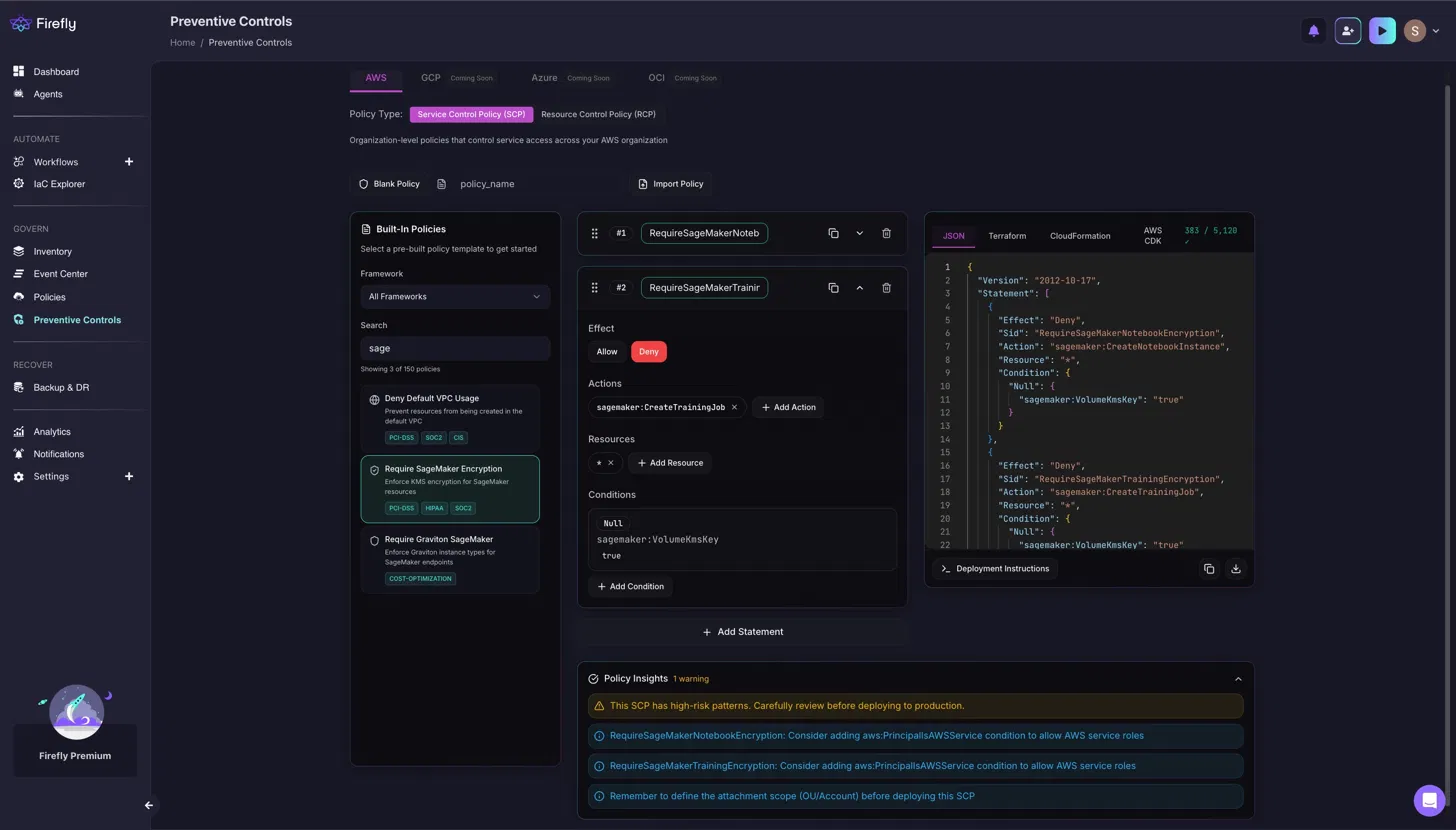The height and width of the screenshot is (830, 1456).
Task: Click the Home breadcrumb link
Action: tap(182, 43)
